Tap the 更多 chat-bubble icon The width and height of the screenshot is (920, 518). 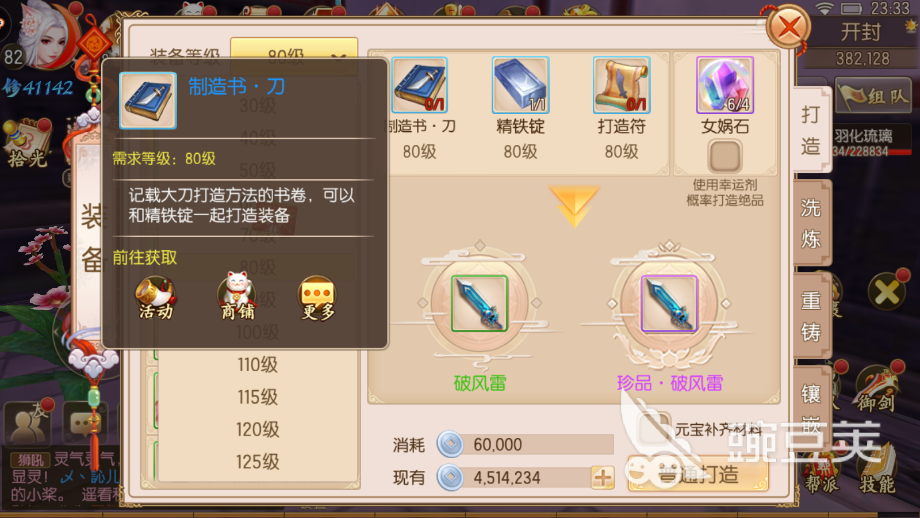[x=317, y=298]
